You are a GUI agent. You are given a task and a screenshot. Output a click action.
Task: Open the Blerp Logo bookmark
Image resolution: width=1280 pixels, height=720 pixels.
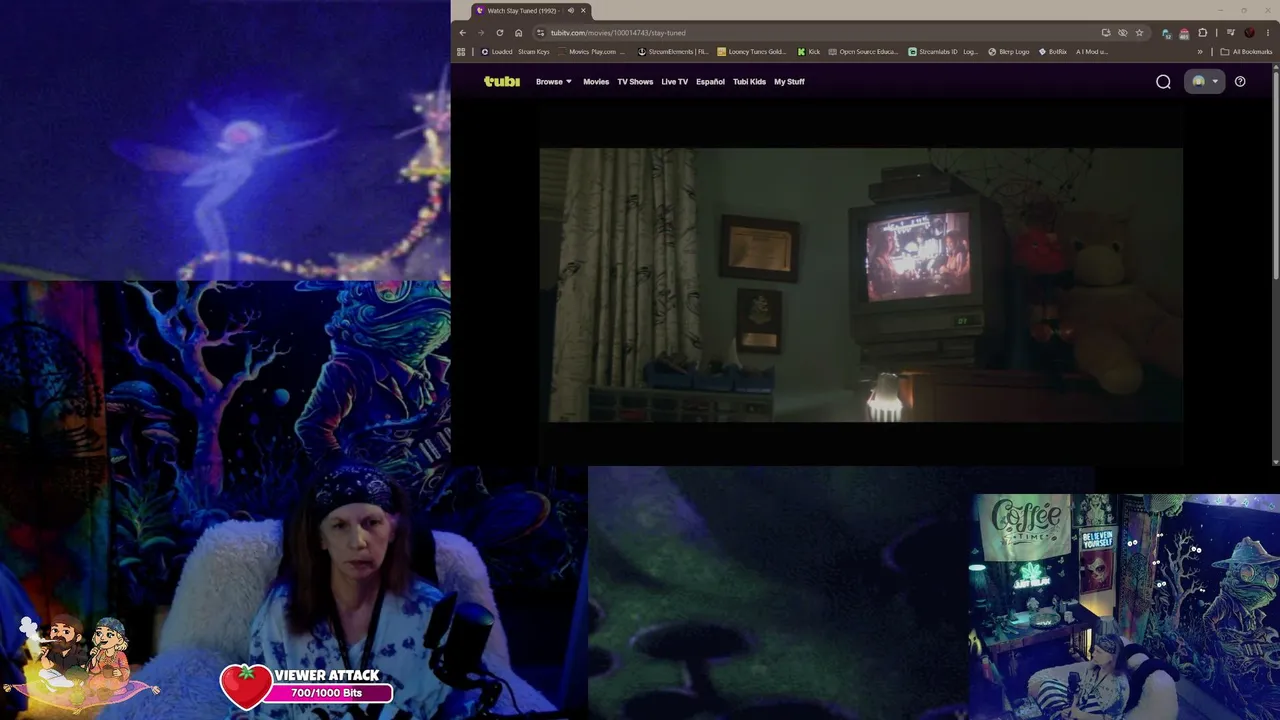click(1009, 52)
